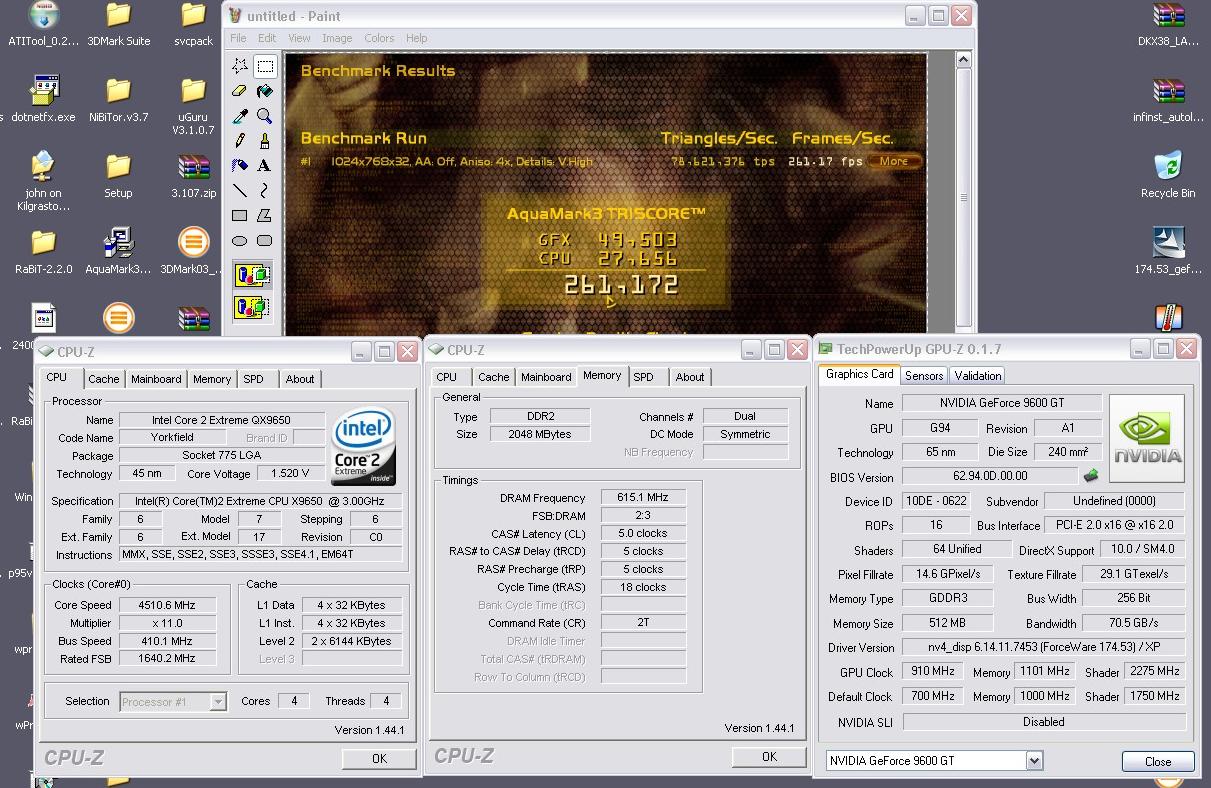Pick the Eraser tool in Paint
This screenshot has height=788, width=1211.
coord(240,91)
